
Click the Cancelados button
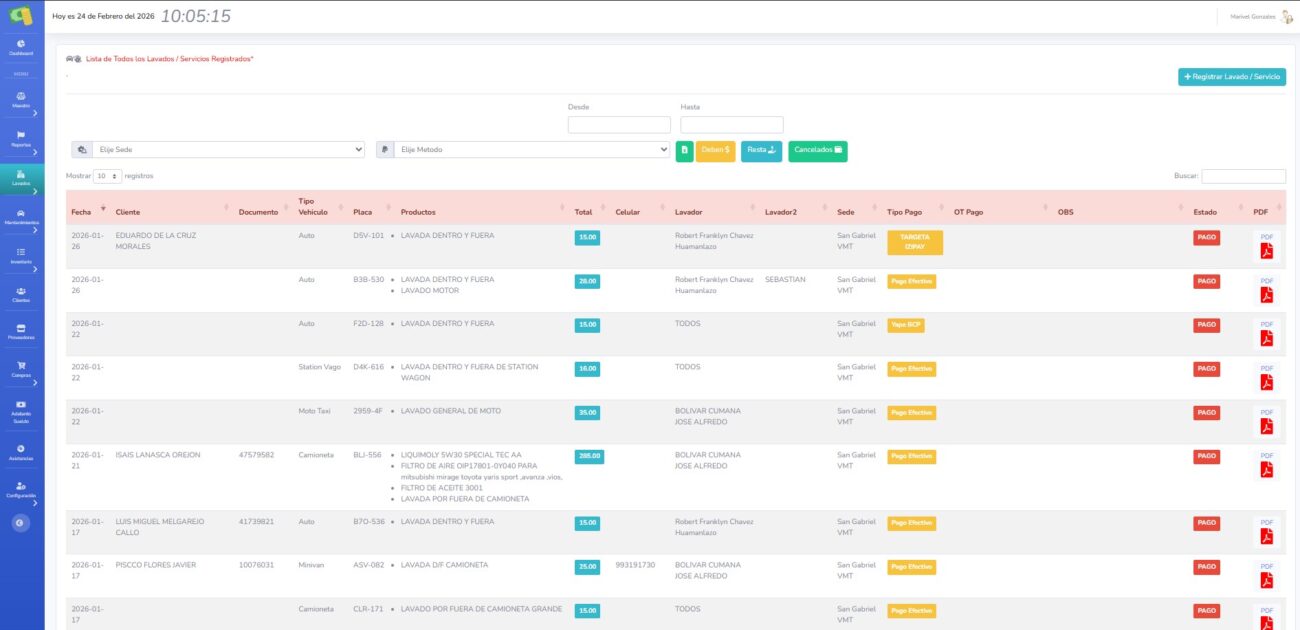point(817,150)
